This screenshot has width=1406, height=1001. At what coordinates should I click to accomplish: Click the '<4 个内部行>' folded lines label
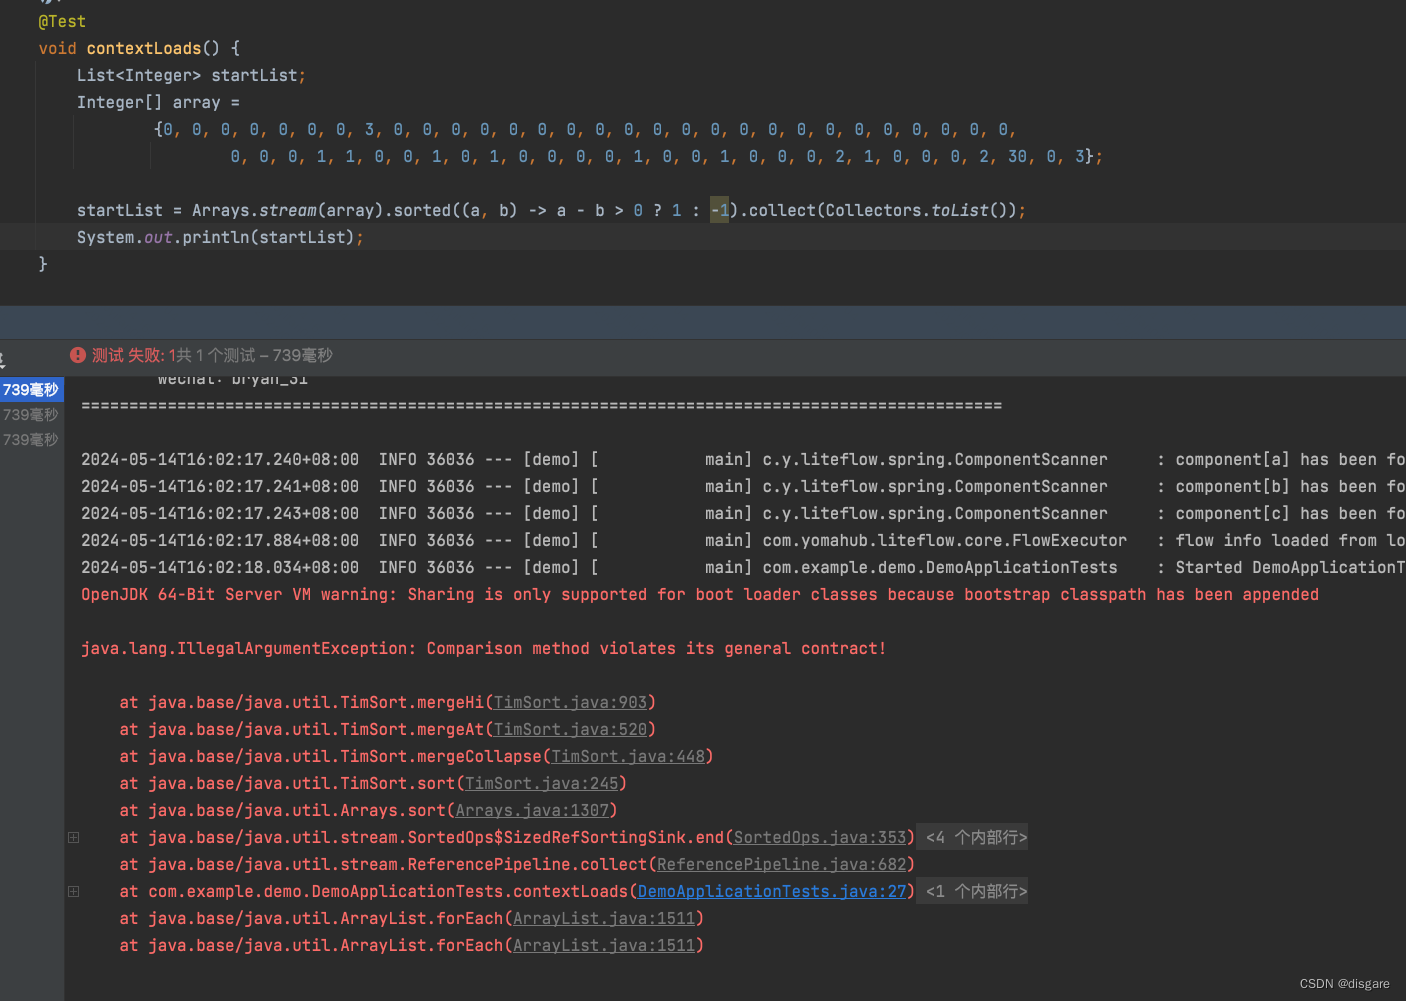tap(976, 838)
